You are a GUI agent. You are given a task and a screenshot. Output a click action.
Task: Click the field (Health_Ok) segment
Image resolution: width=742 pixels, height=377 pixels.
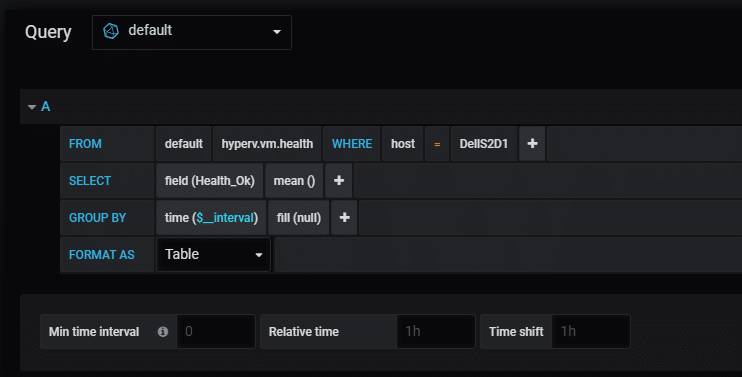(x=210, y=180)
